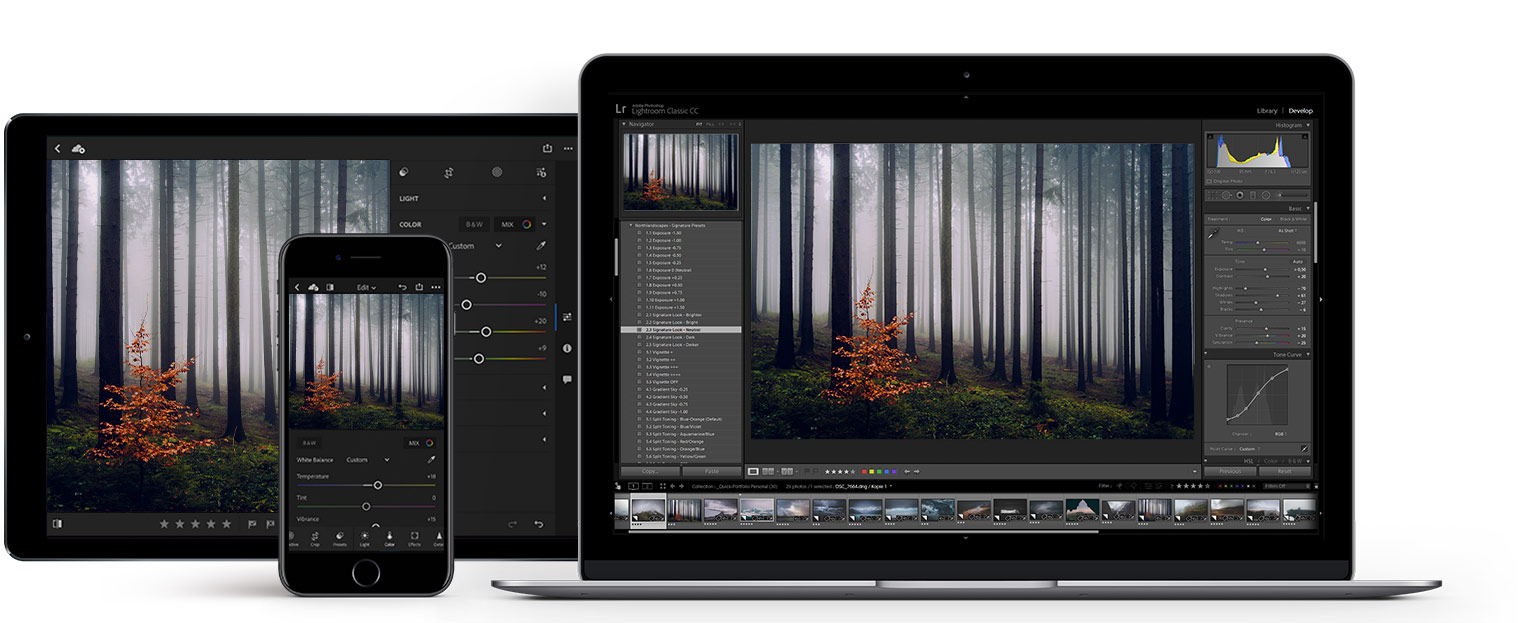Enable B&W mode in phone color panel
1520x623 pixels.
pos(309,443)
